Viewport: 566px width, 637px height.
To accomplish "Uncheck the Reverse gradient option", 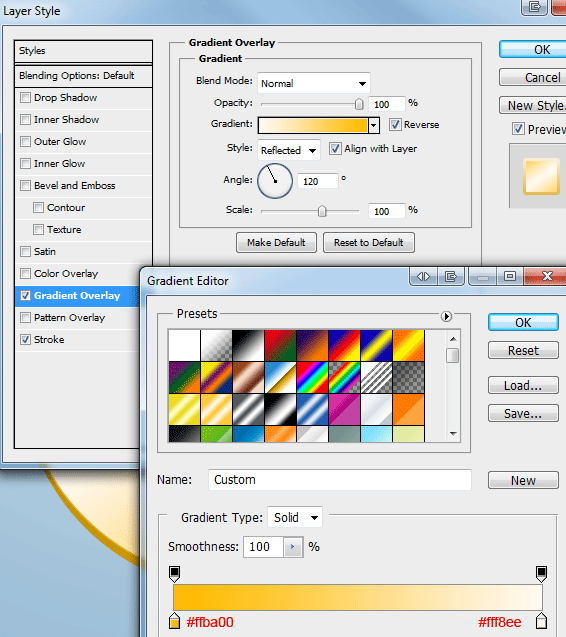I will (395, 124).
